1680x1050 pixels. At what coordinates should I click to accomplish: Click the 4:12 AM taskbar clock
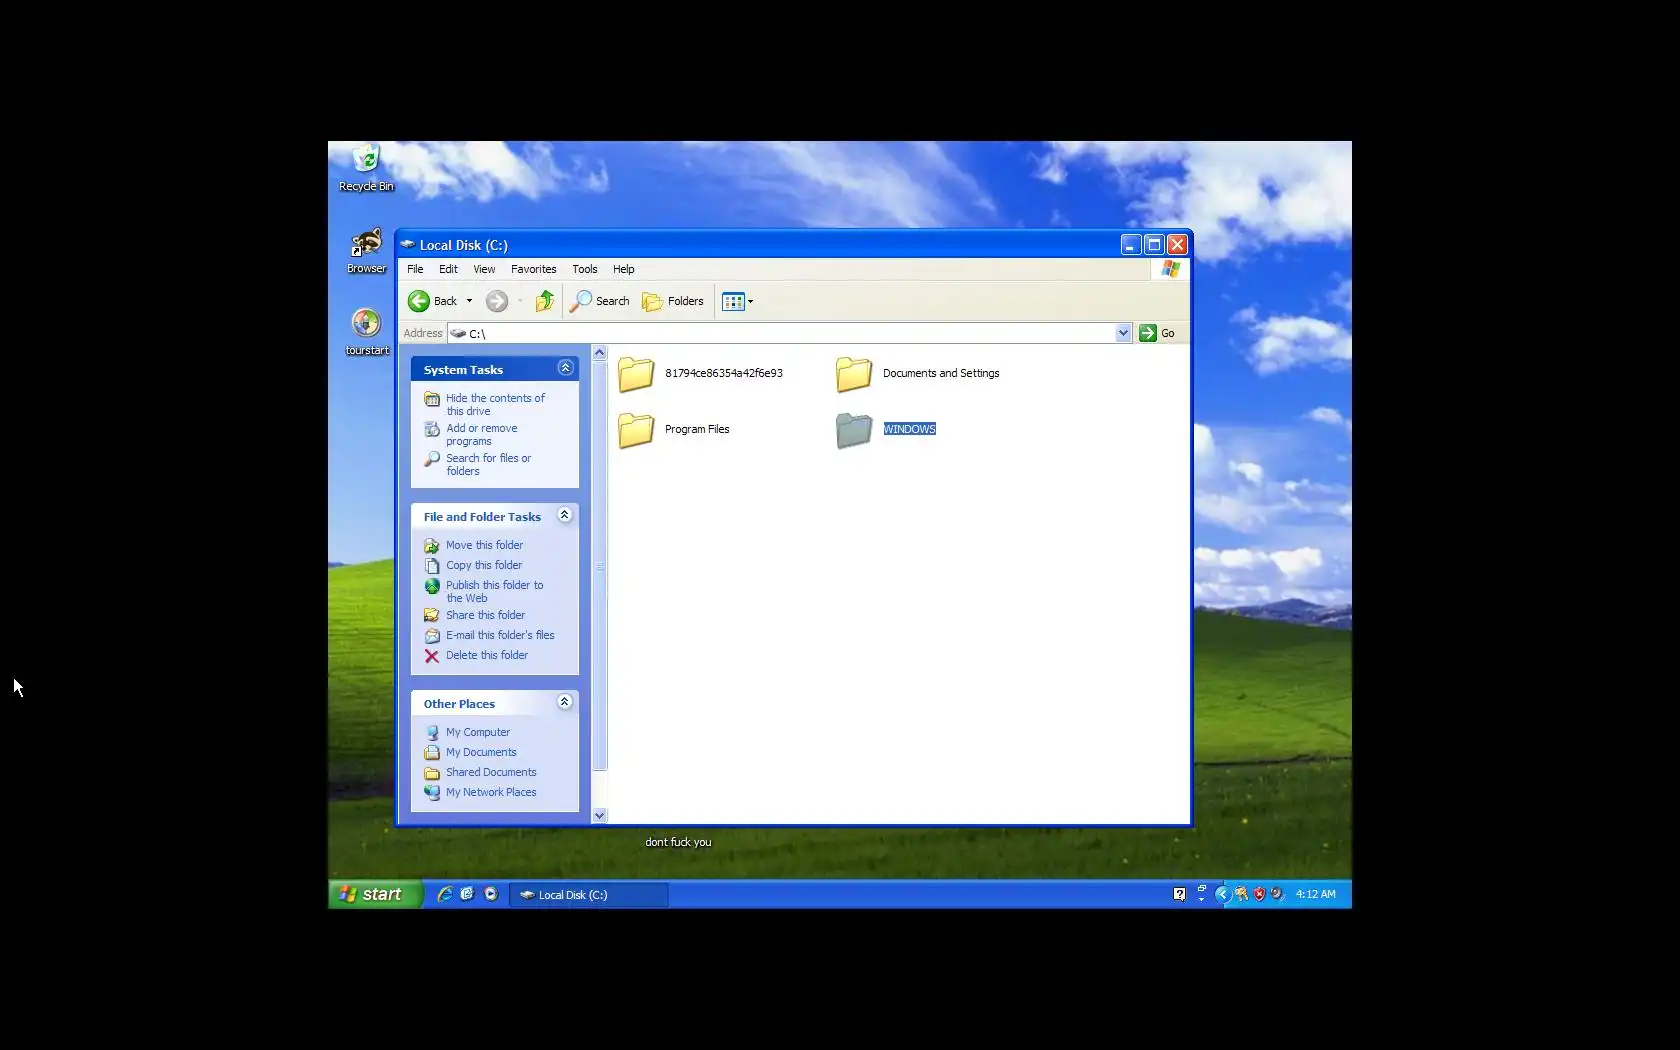click(x=1315, y=894)
